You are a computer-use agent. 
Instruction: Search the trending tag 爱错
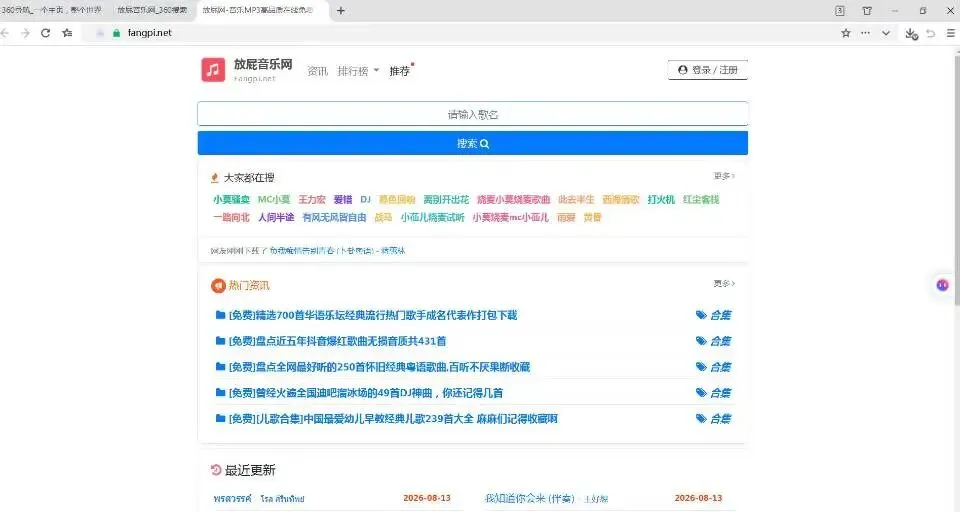[343, 199]
